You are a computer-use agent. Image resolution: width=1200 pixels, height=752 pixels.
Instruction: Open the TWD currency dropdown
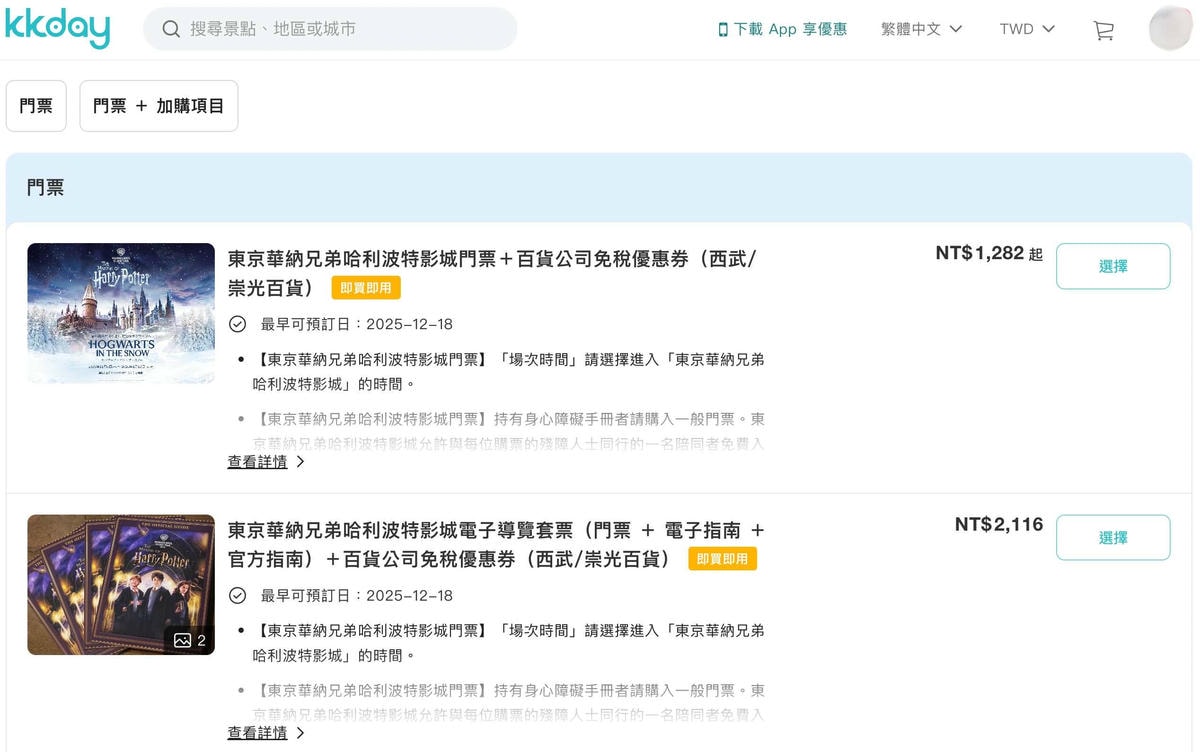1027,29
